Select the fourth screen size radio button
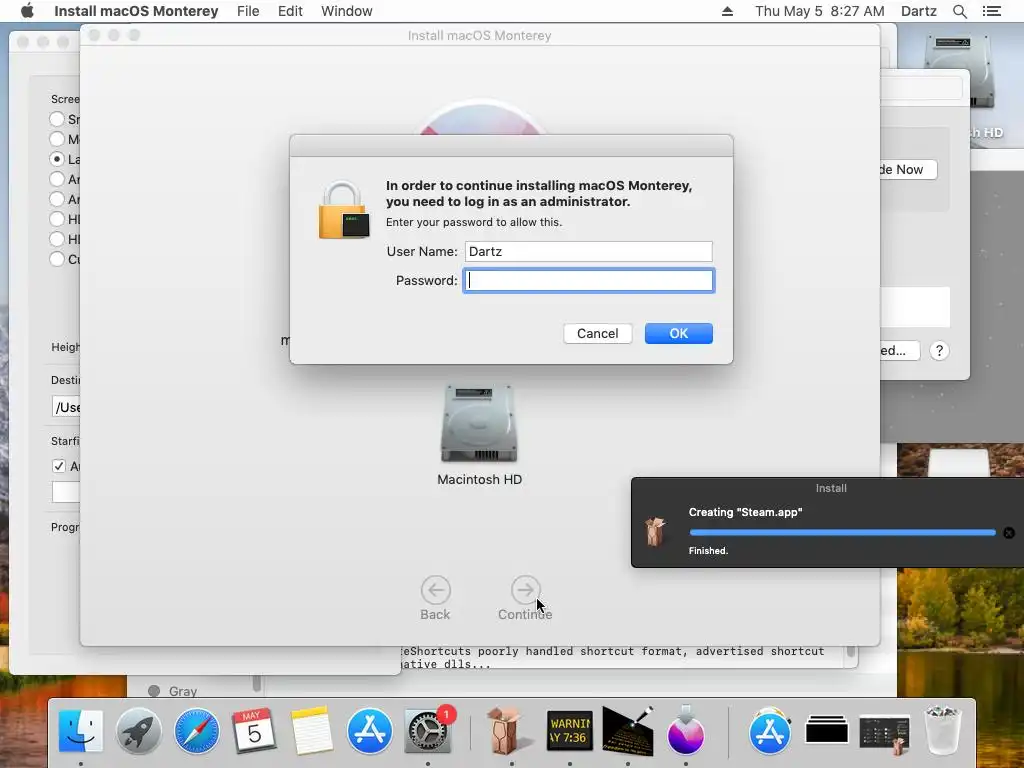Image resolution: width=1024 pixels, height=768 pixels. 57,179
